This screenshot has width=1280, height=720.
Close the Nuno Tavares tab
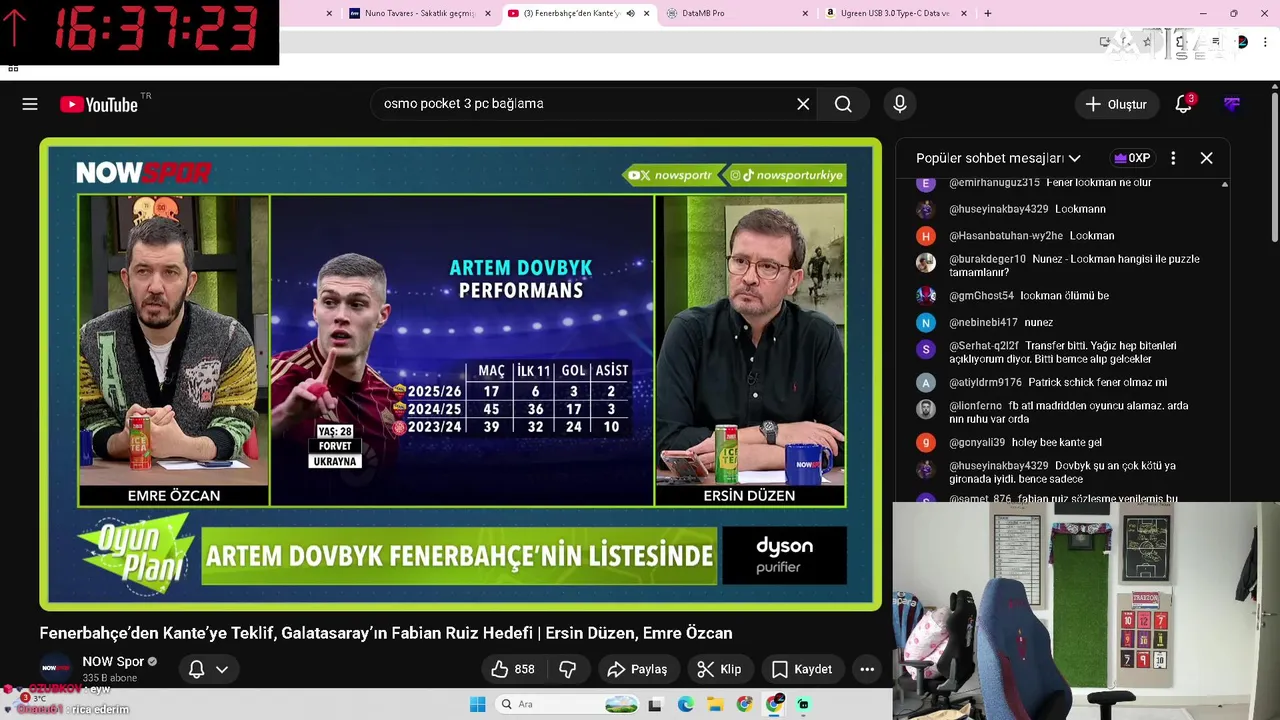(488, 13)
